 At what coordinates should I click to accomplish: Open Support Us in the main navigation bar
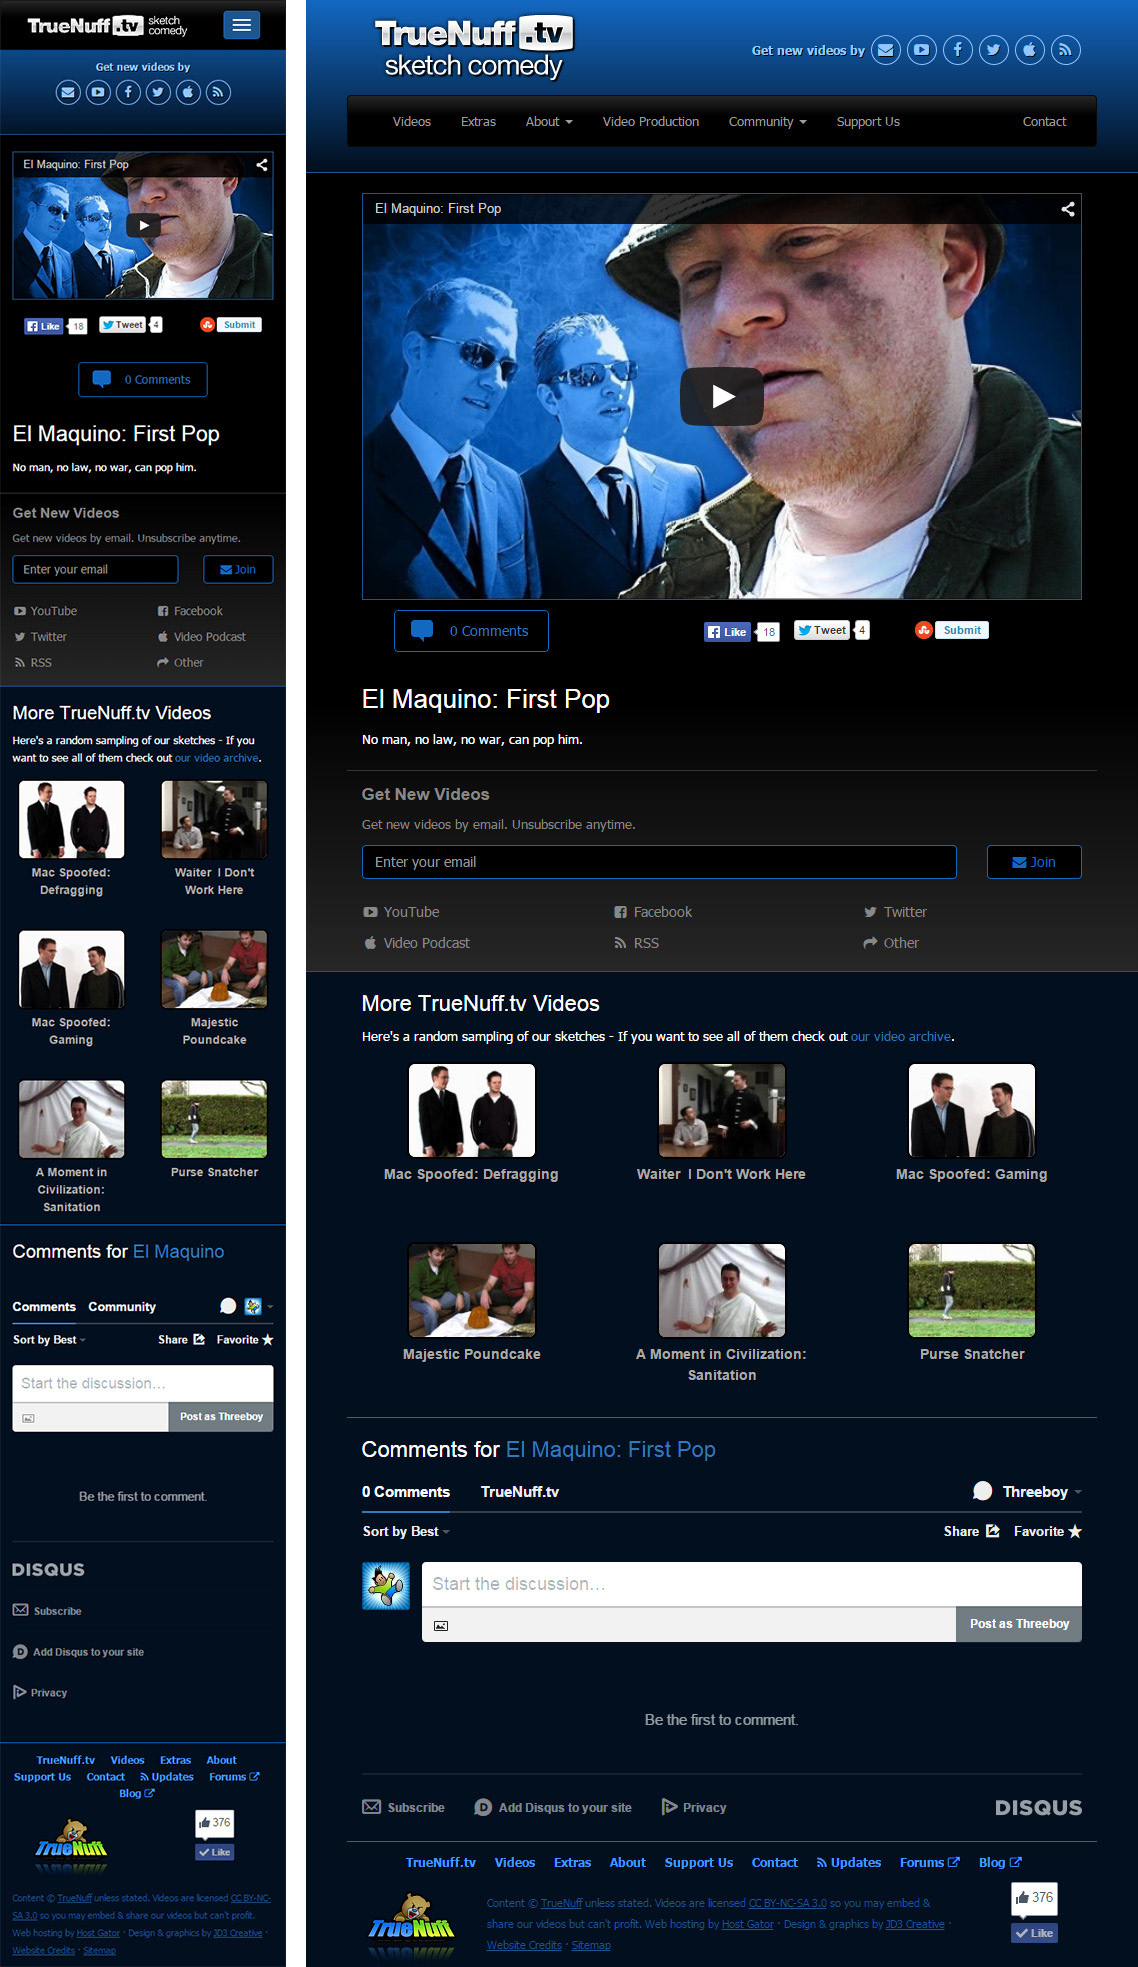click(x=868, y=122)
